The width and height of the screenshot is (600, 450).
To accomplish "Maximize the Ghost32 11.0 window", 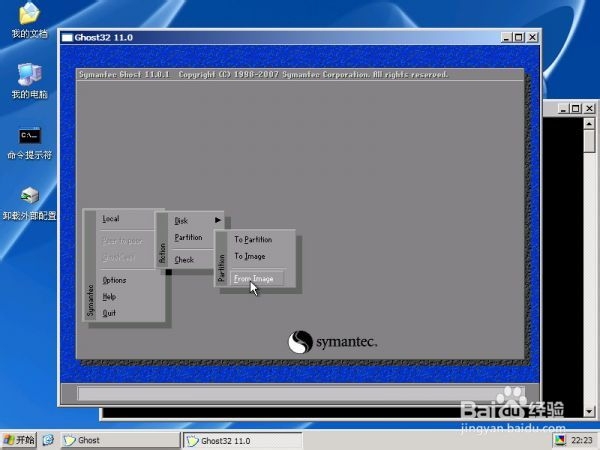I will tap(519, 38).
